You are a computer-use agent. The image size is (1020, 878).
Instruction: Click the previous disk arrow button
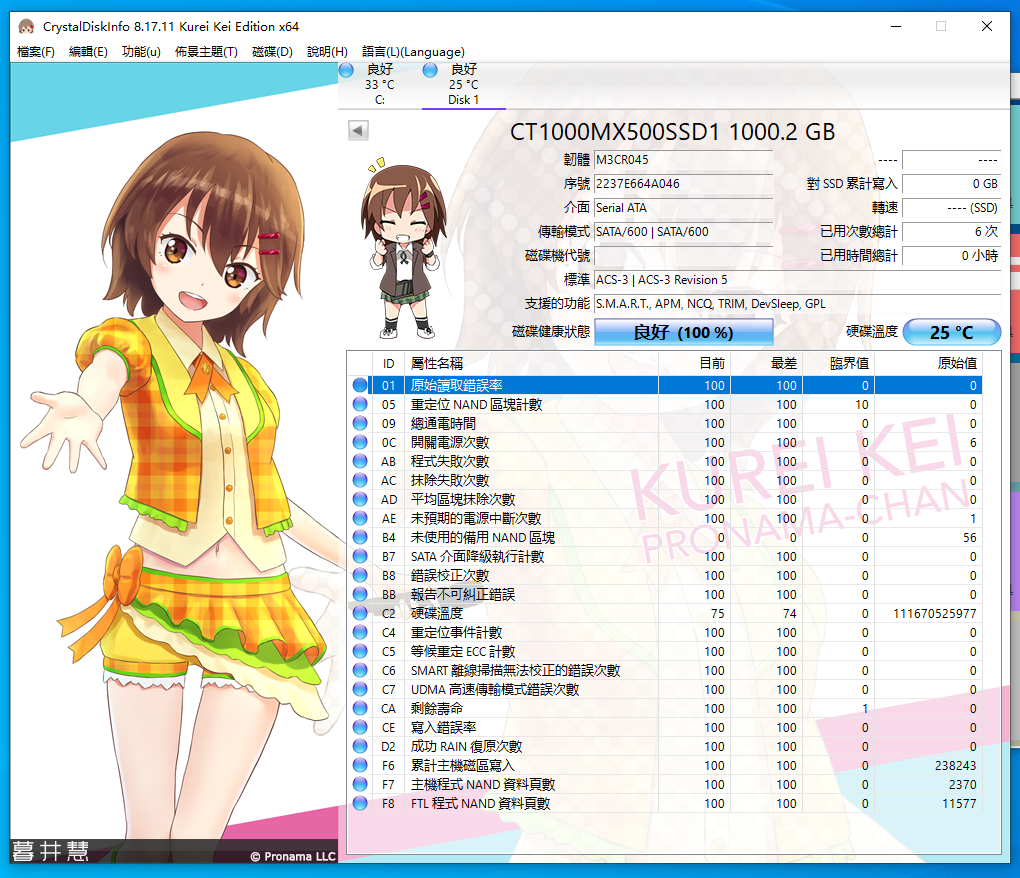[358, 130]
